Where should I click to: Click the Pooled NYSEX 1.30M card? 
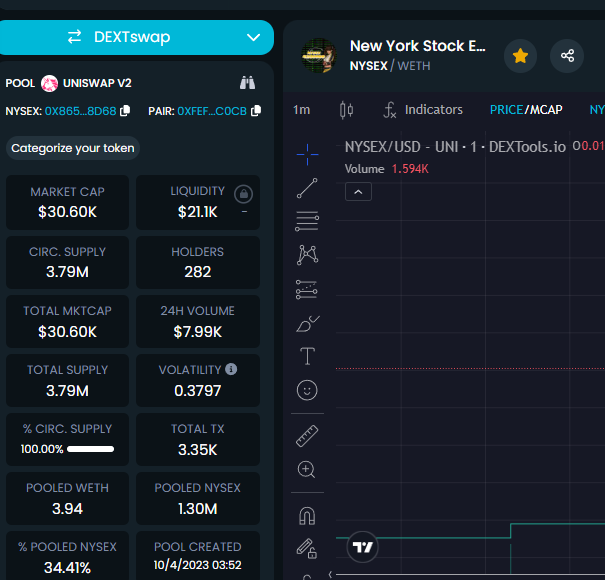point(198,499)
